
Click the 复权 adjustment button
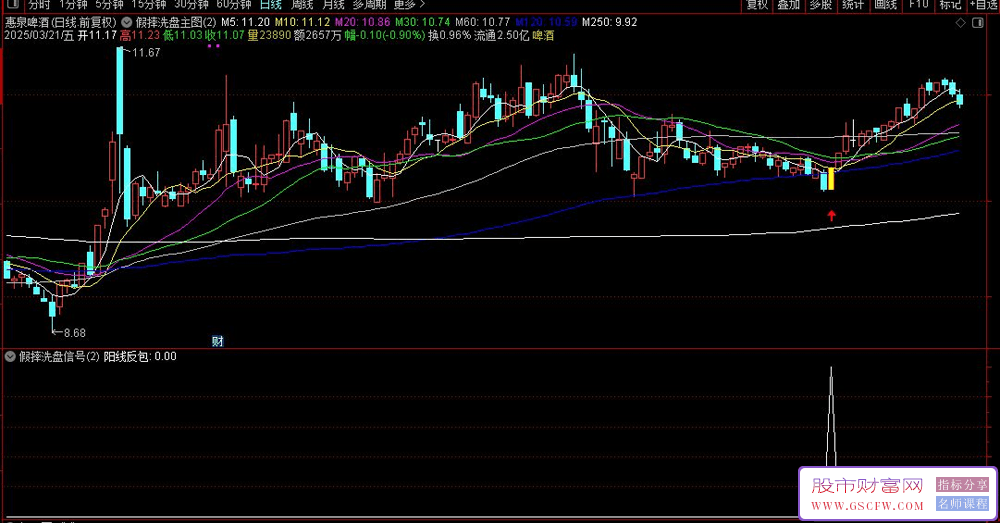[x=757, y=4]
